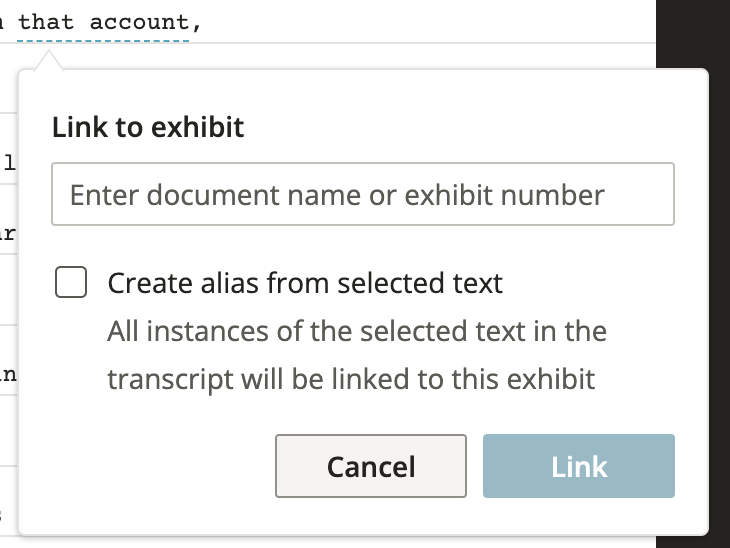The image size is (730, 548).
Task: Click the word "exhibit" in the dialog heading
Action: pos(207,128)
